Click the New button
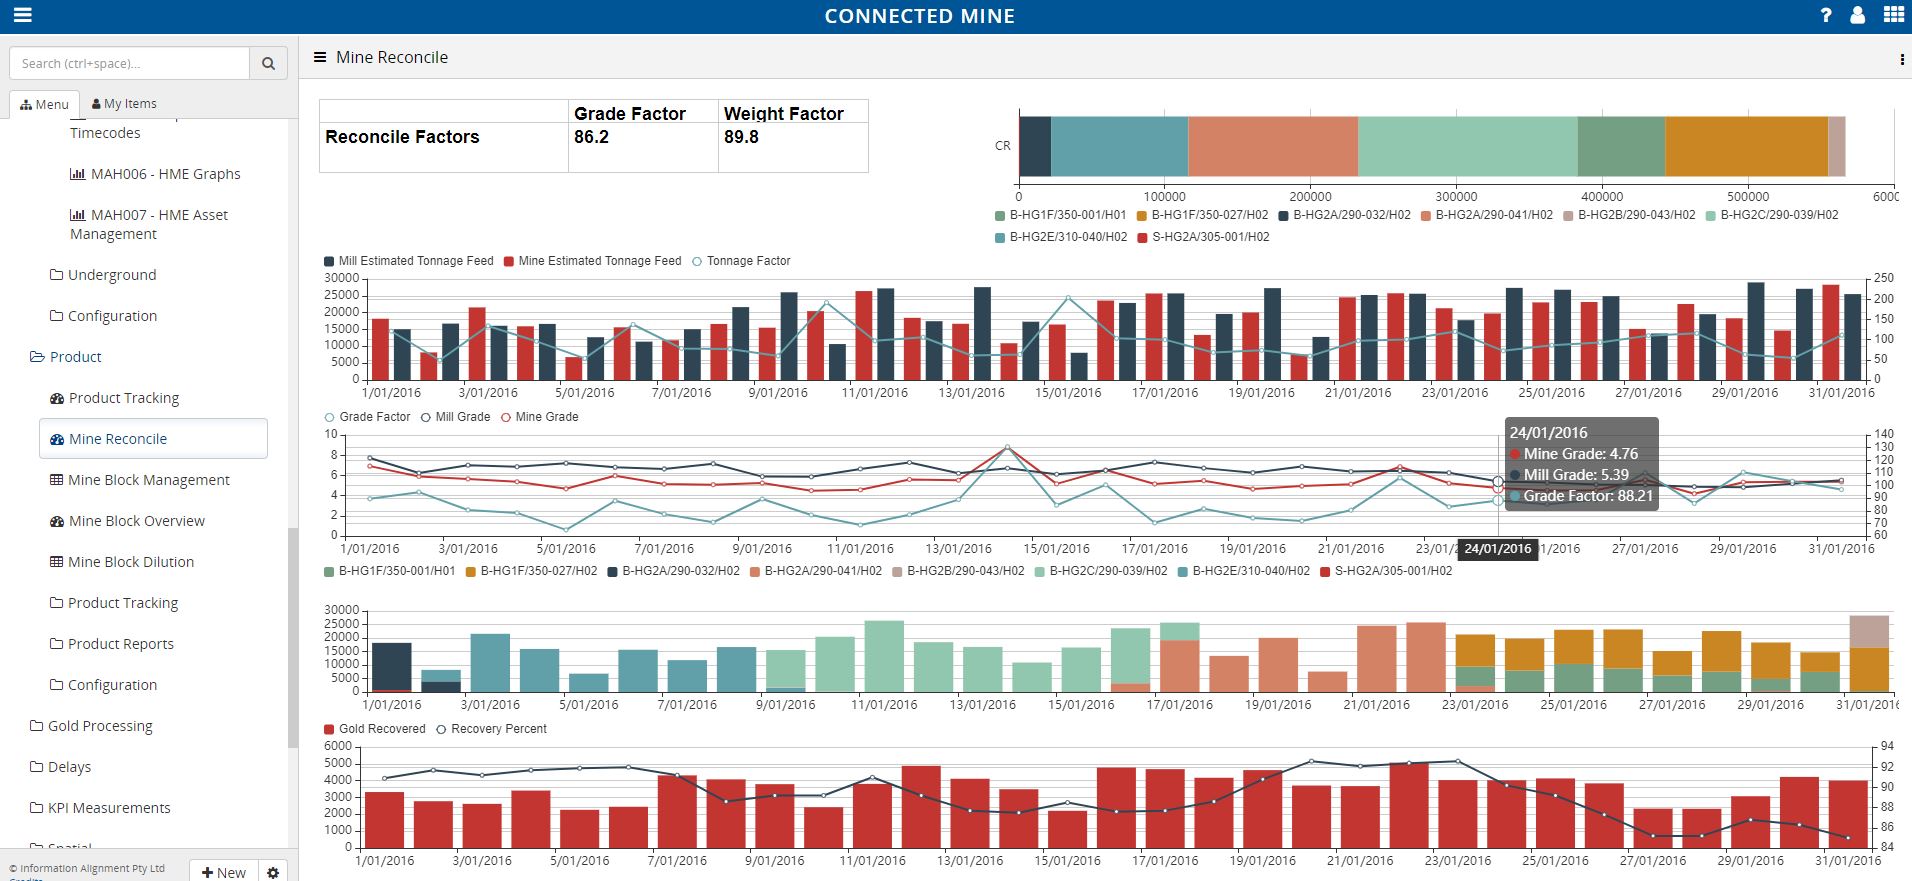1912x881 pixels. [x=223, y=872]
